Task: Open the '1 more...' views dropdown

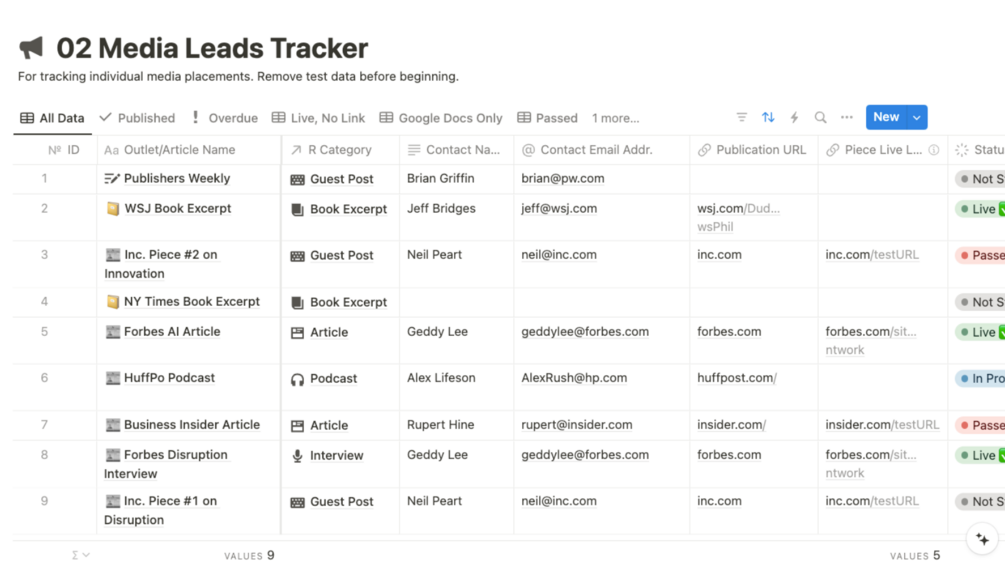Action: click(615, 118)
